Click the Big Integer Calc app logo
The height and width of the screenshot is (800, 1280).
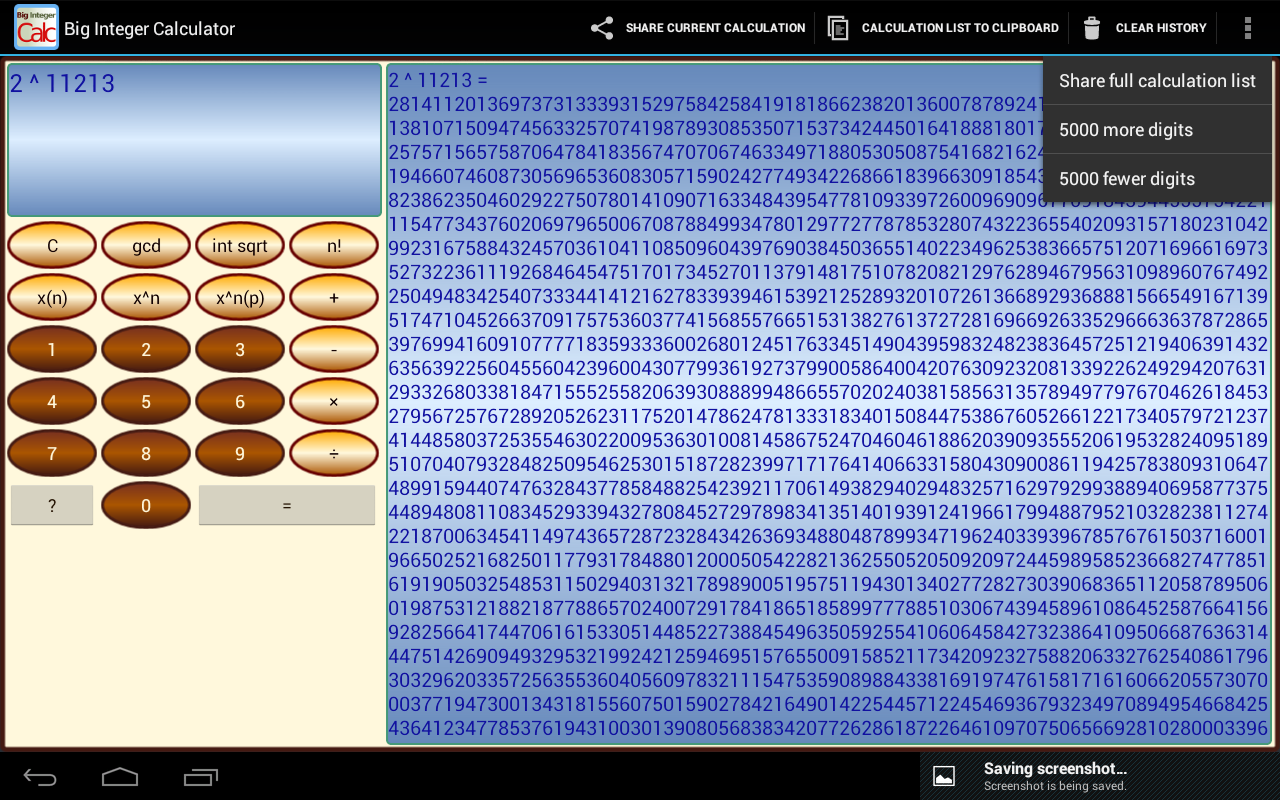33,27
